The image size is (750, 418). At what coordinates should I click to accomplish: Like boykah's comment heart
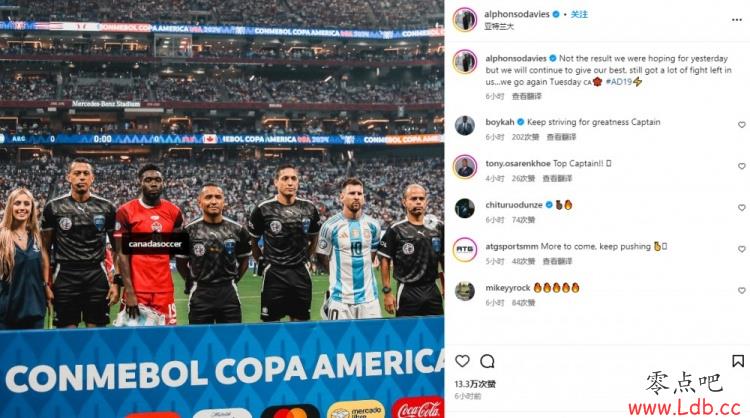[x=741, y=125]
